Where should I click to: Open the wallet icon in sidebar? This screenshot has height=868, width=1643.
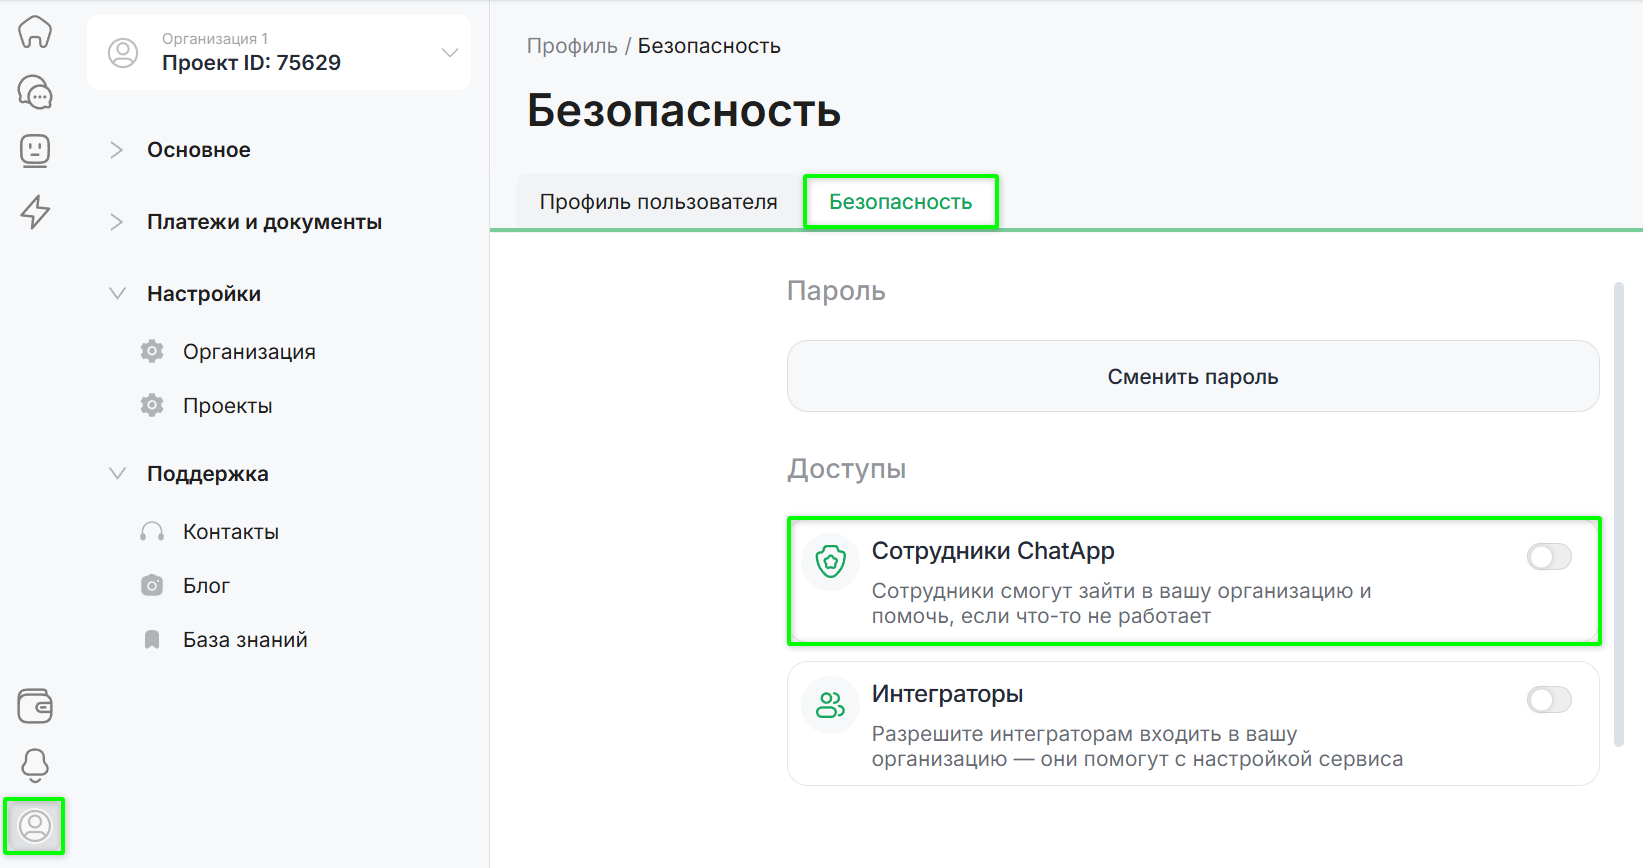(35, 706)
